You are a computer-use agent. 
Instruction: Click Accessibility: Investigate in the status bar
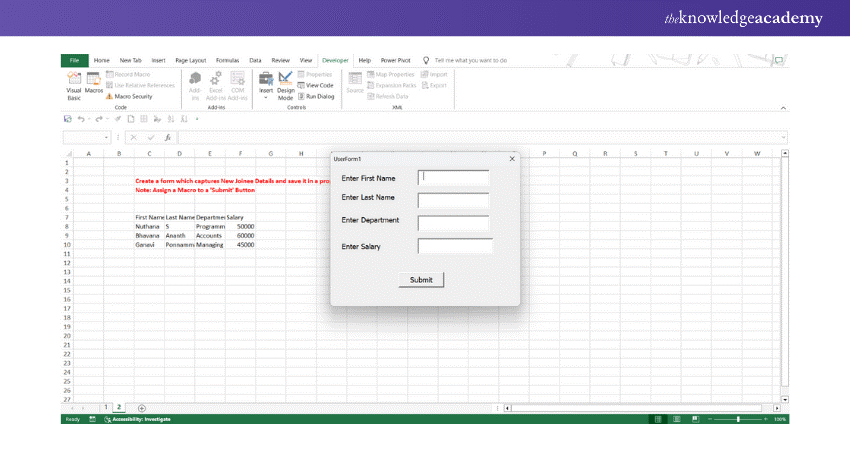point(136,419)
